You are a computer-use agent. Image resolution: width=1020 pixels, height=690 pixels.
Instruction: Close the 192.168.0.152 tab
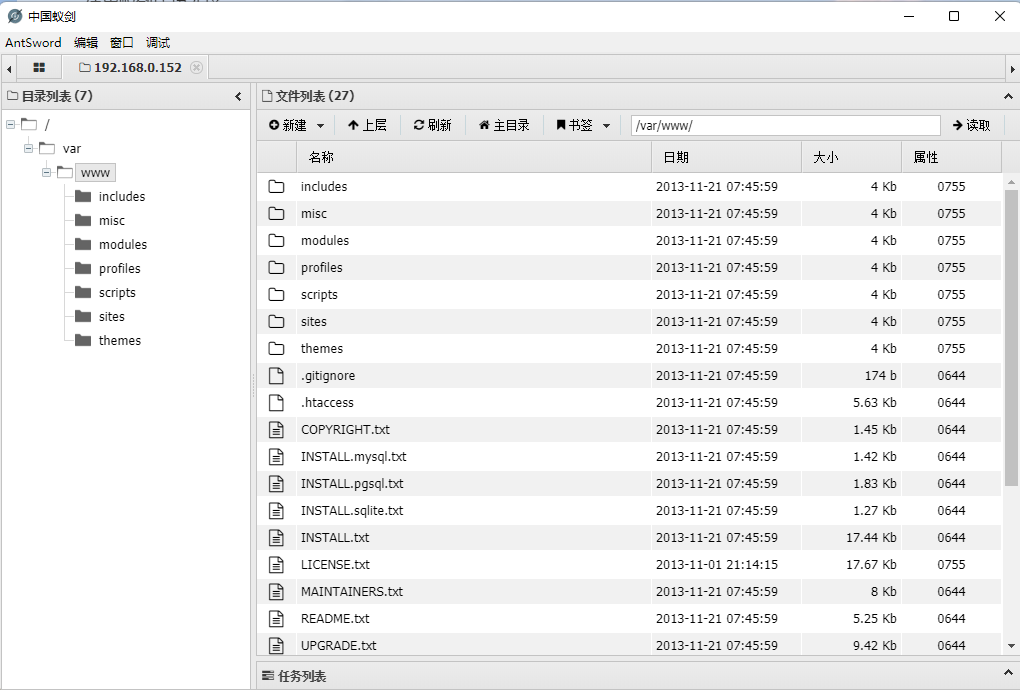point(196,68)
